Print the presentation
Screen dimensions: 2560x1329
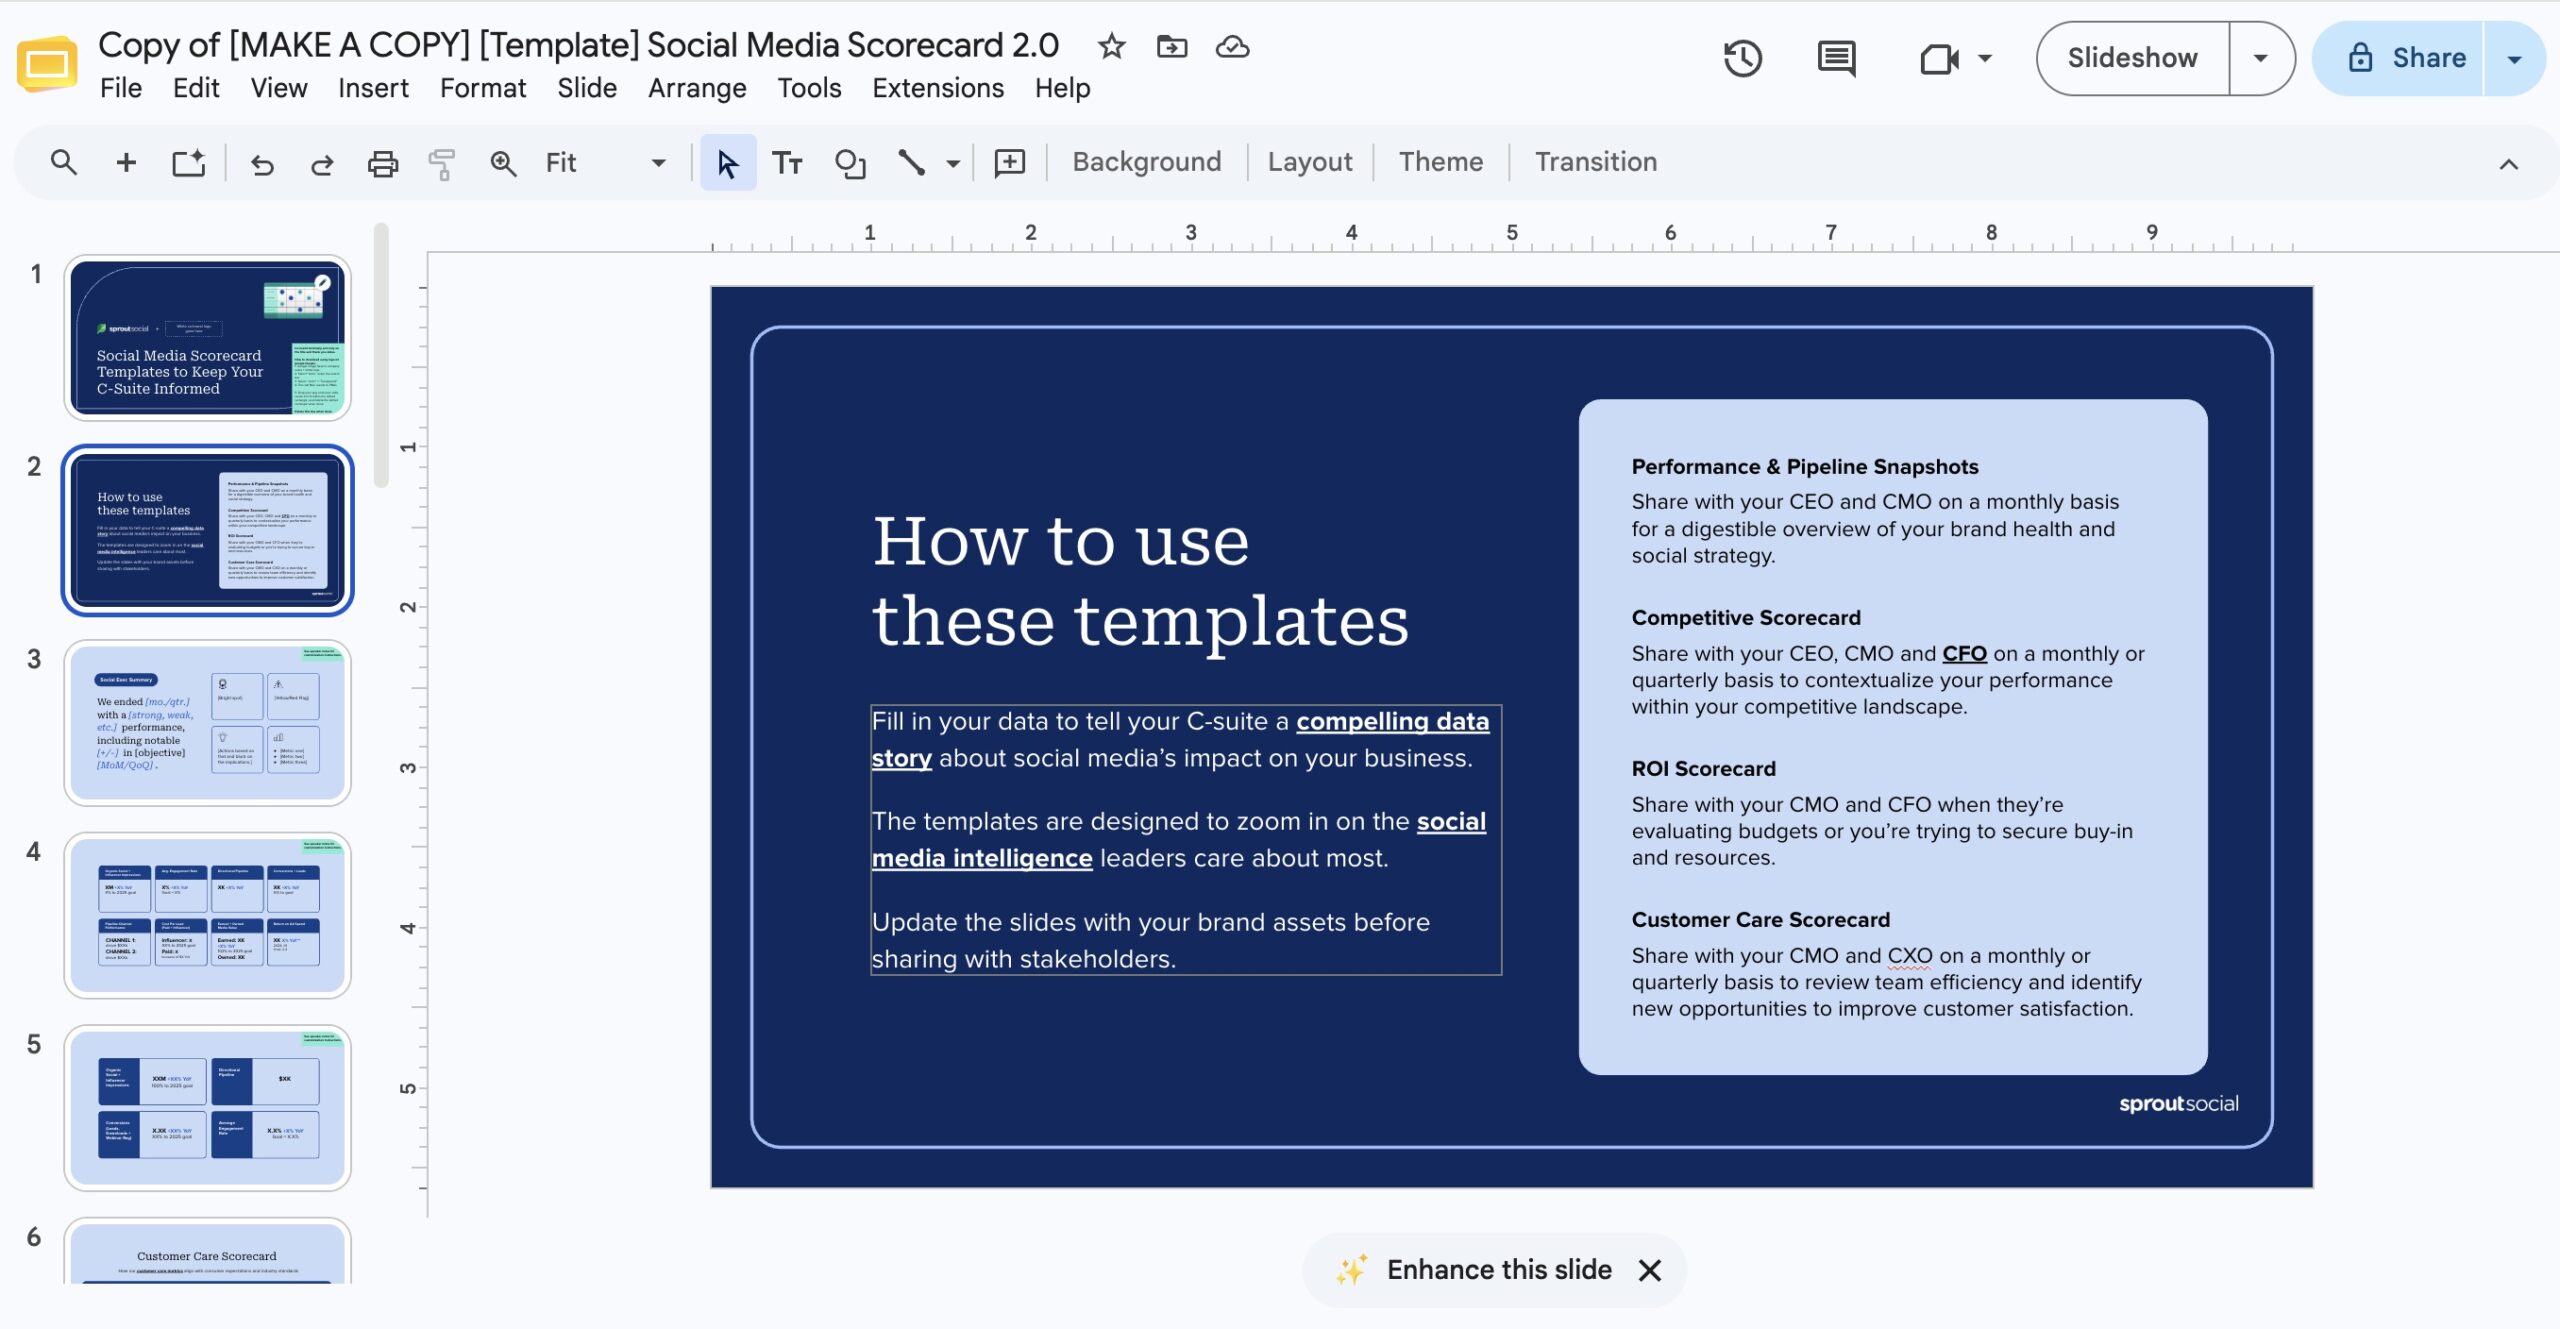point(382,163)
